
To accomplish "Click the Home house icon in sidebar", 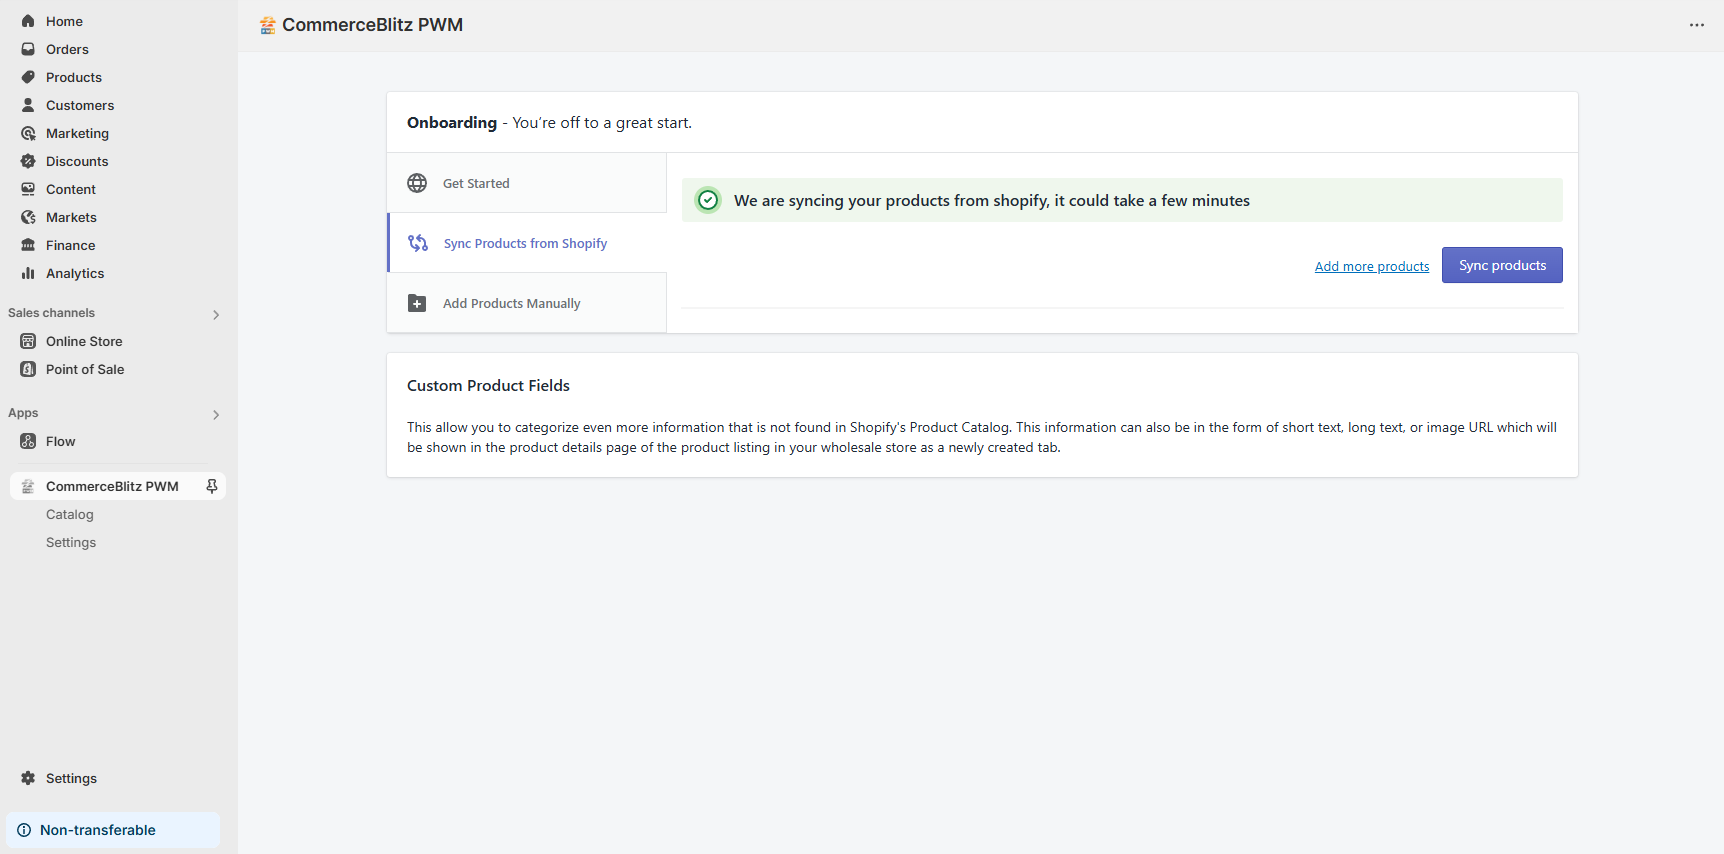I will [28, 21].
